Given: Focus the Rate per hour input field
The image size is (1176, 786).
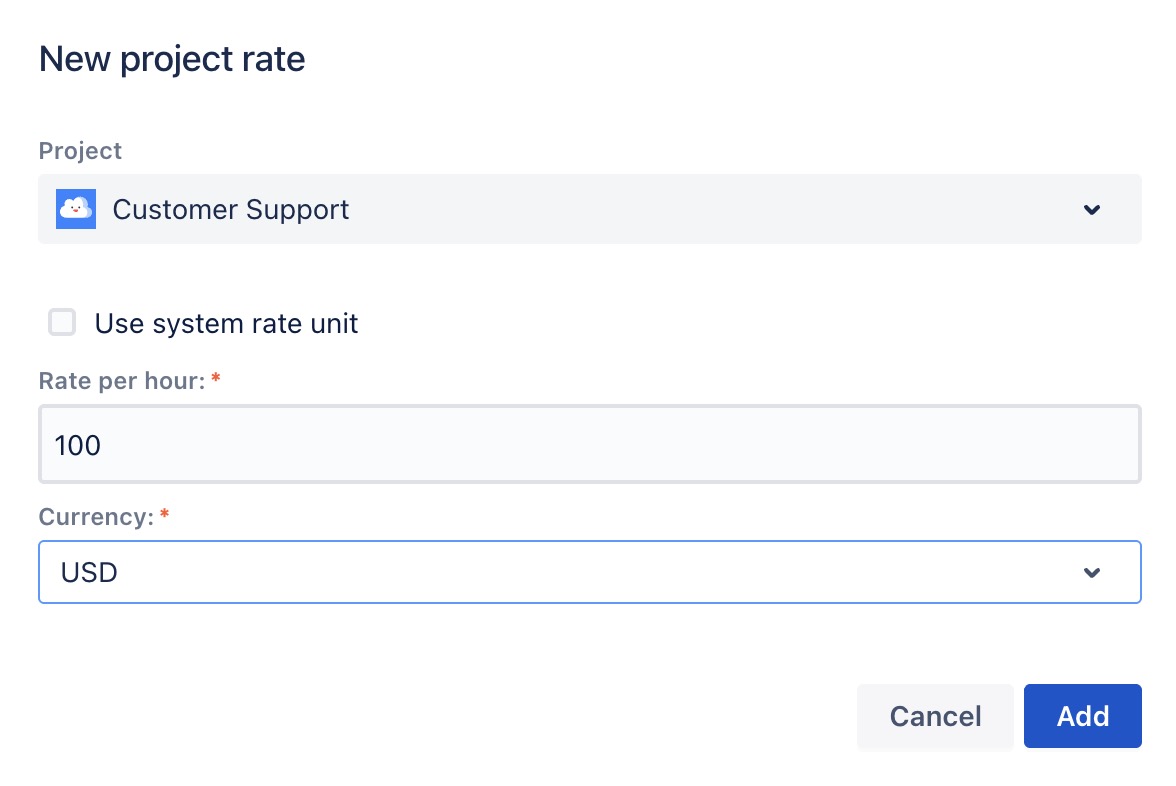Looking at the screenshot, I should pos(589,445).
